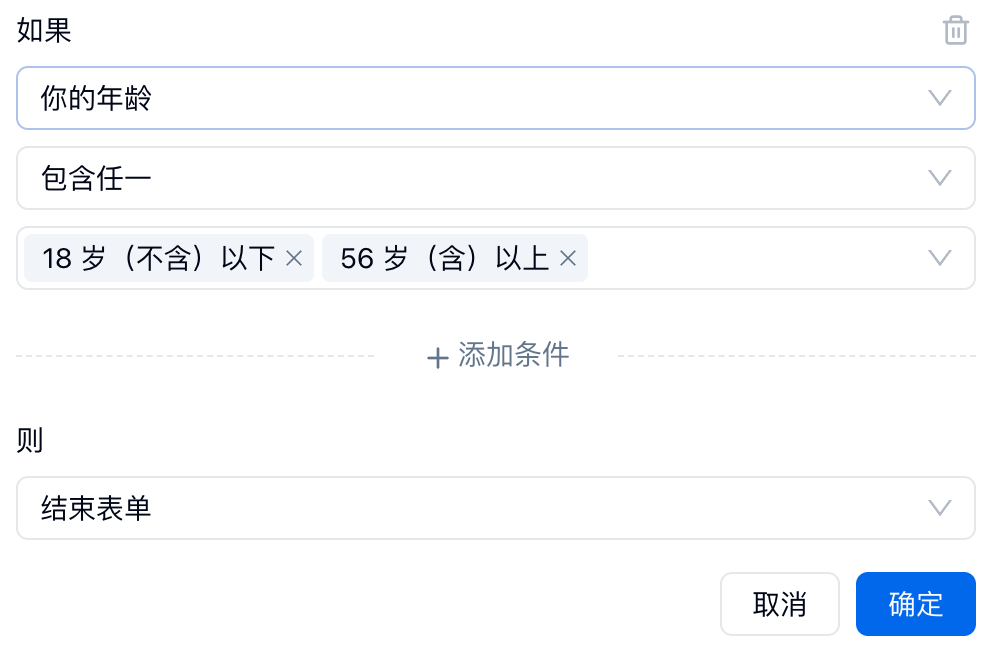Select the 56 岁（含）以上 tag label
Screen dimensions: 1002x658
[x=444, y=258]
